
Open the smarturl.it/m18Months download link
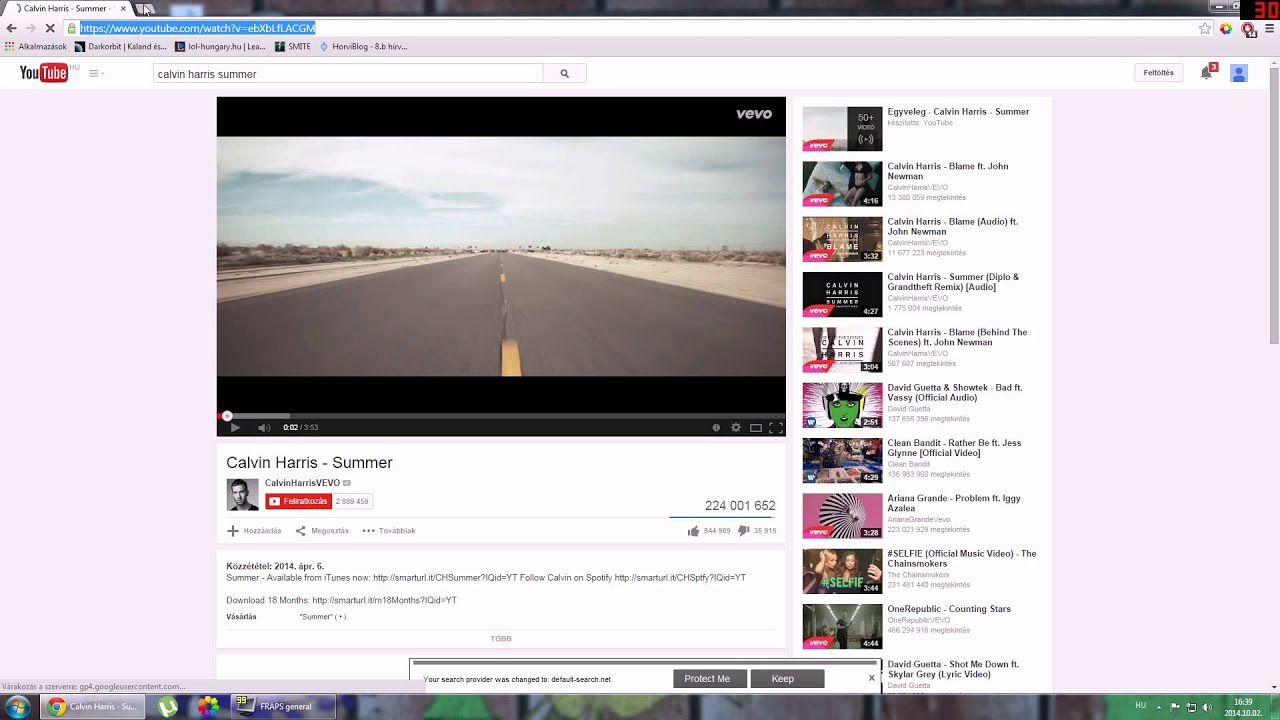tap(384, 600)
